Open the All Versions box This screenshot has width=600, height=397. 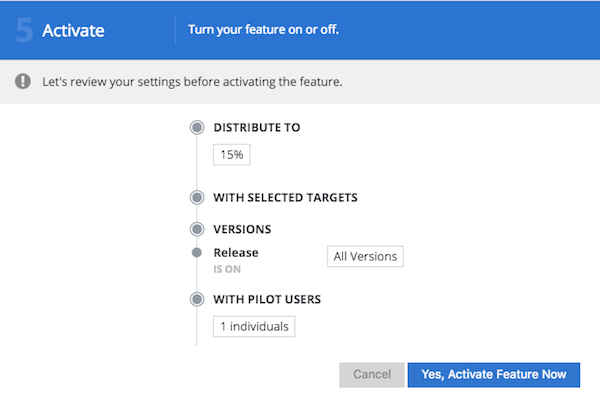point(365,256)
